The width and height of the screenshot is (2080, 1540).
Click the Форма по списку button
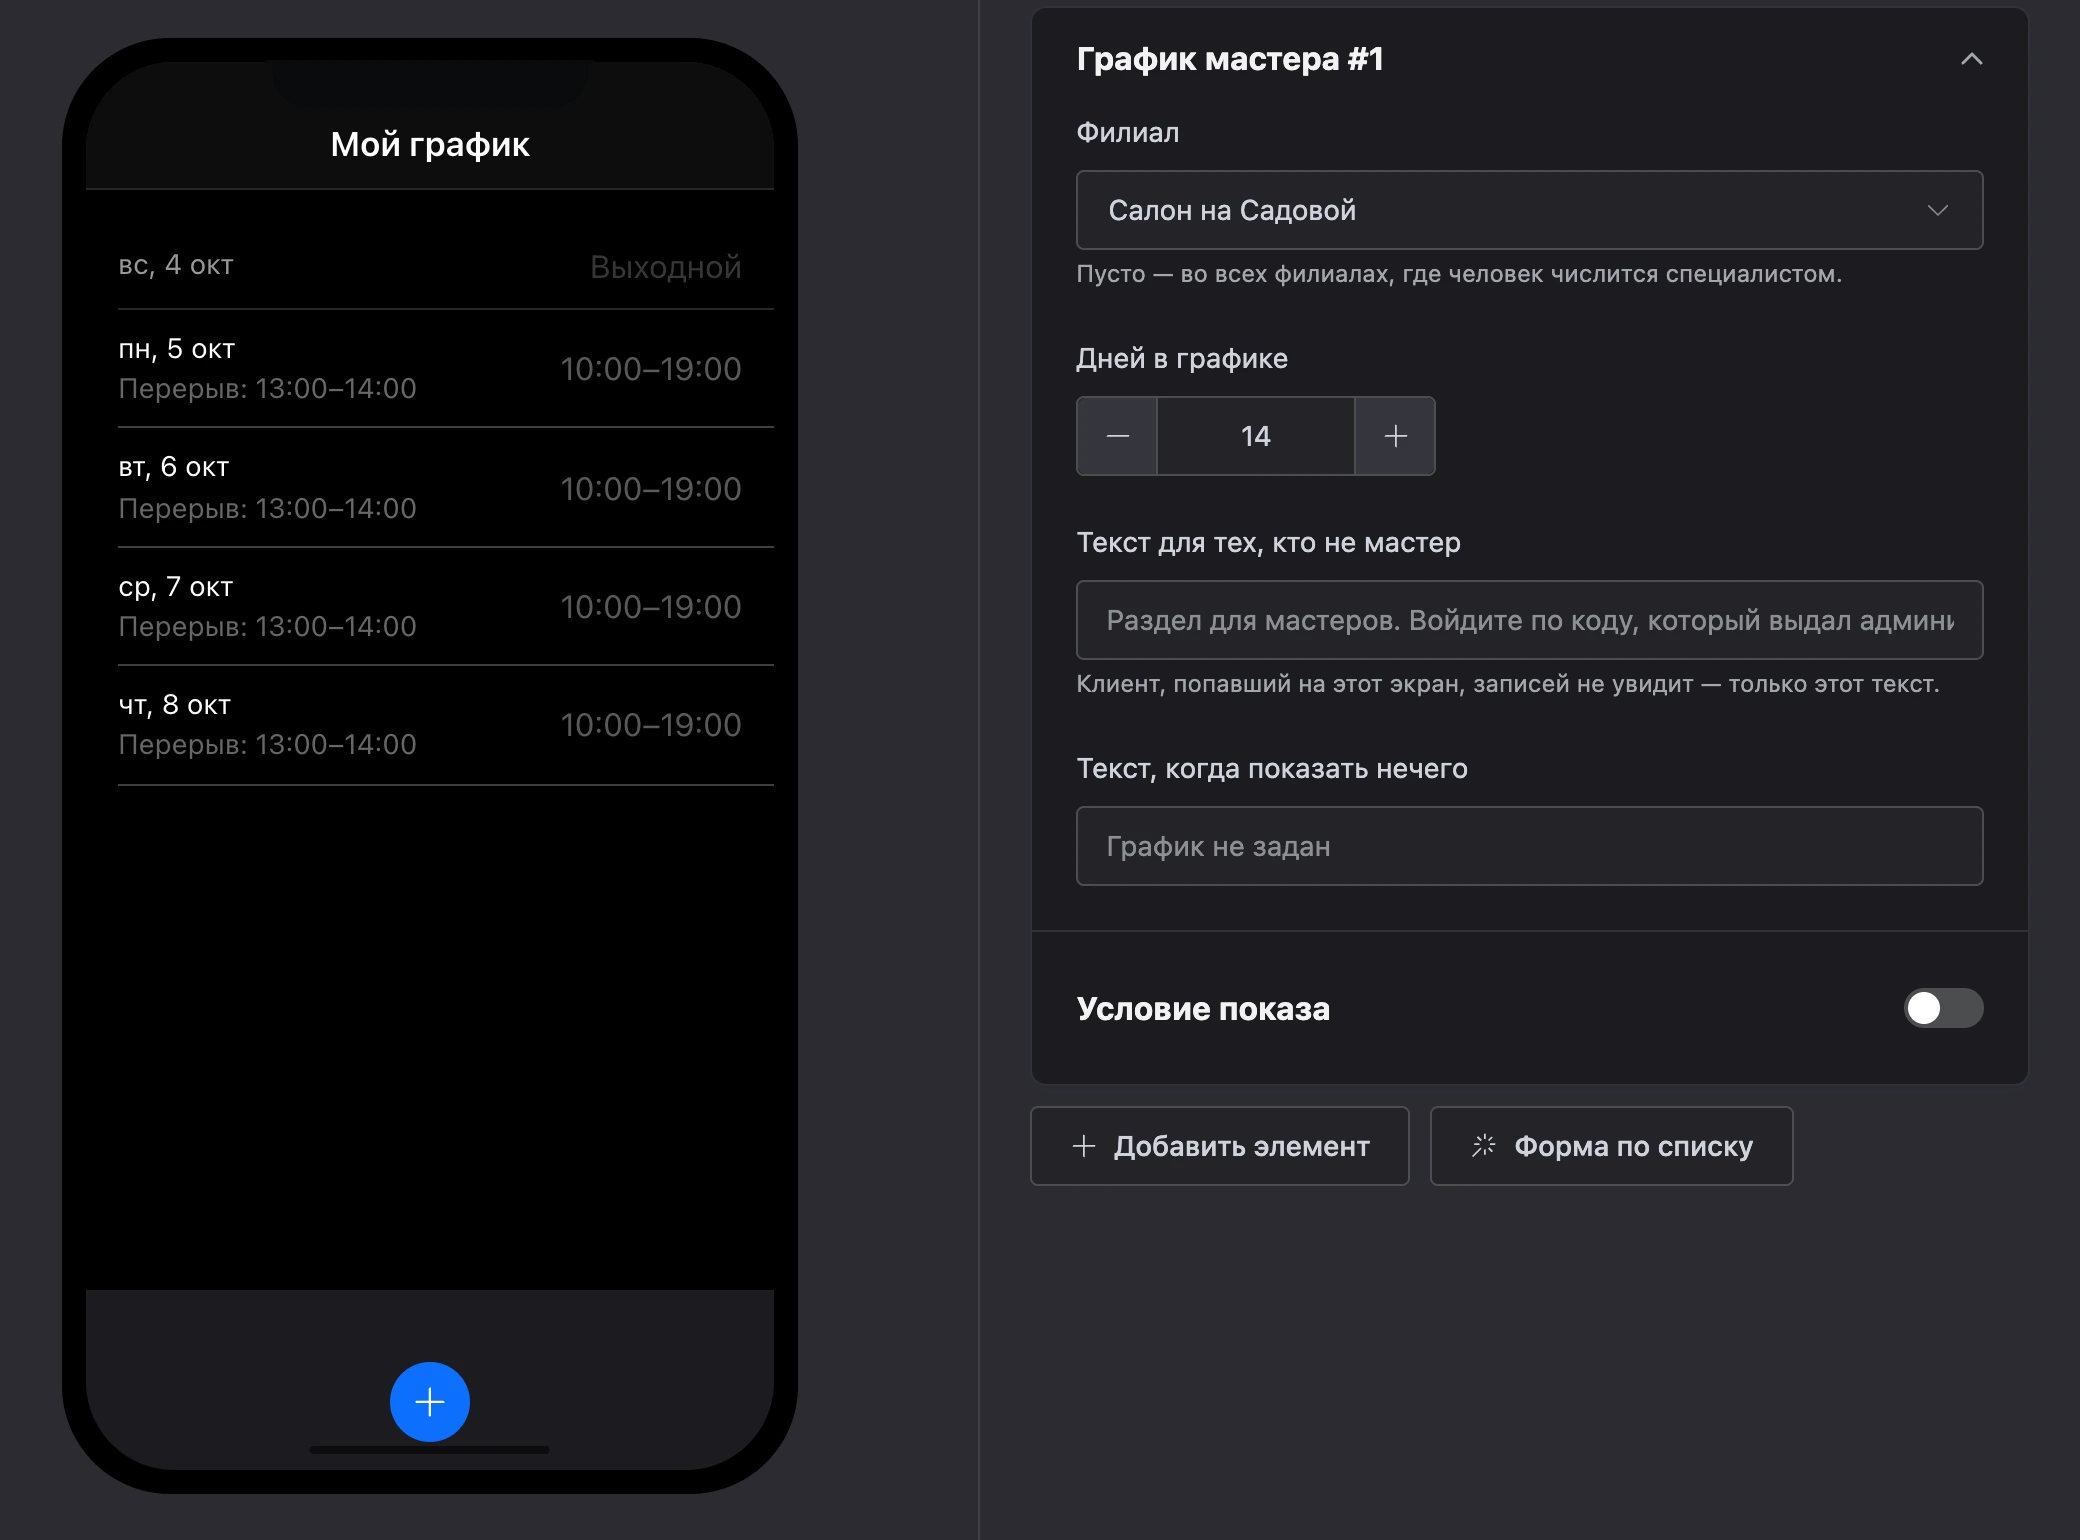click(x=1611, y=1146)
